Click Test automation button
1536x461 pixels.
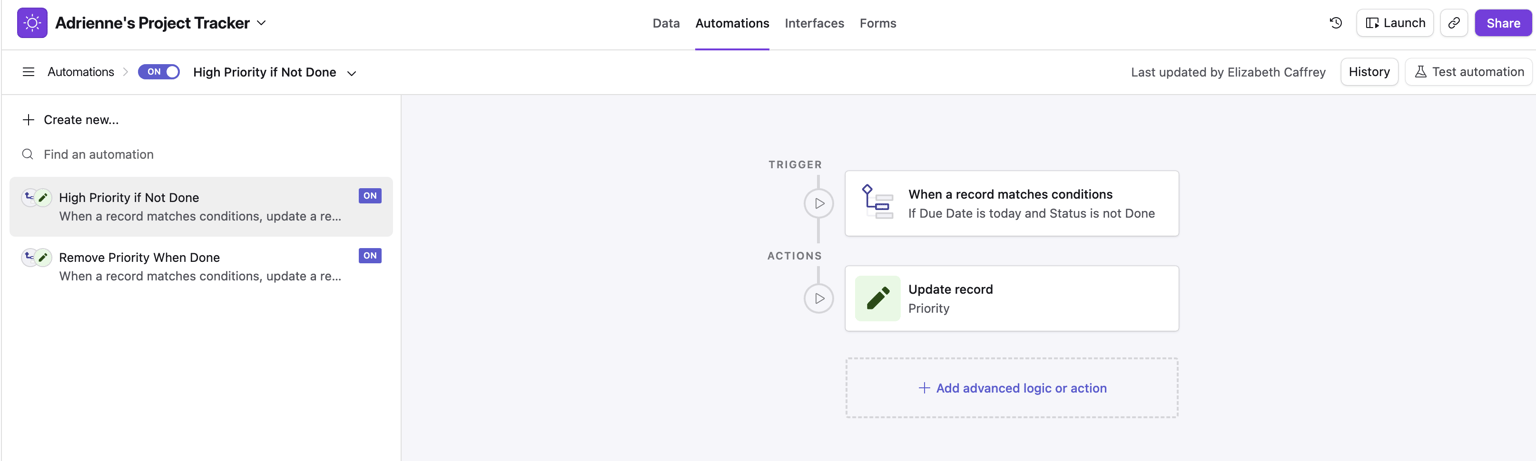tap(1469, 72)
